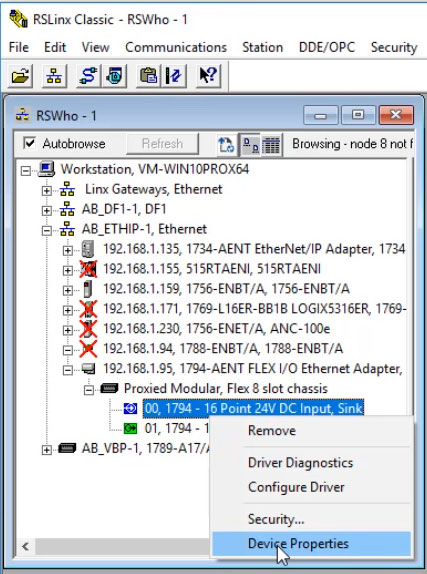The height and width of the screenshot is (574, 427).
Task: Open the DDE/OPC menu
Action: click(327, 47)
